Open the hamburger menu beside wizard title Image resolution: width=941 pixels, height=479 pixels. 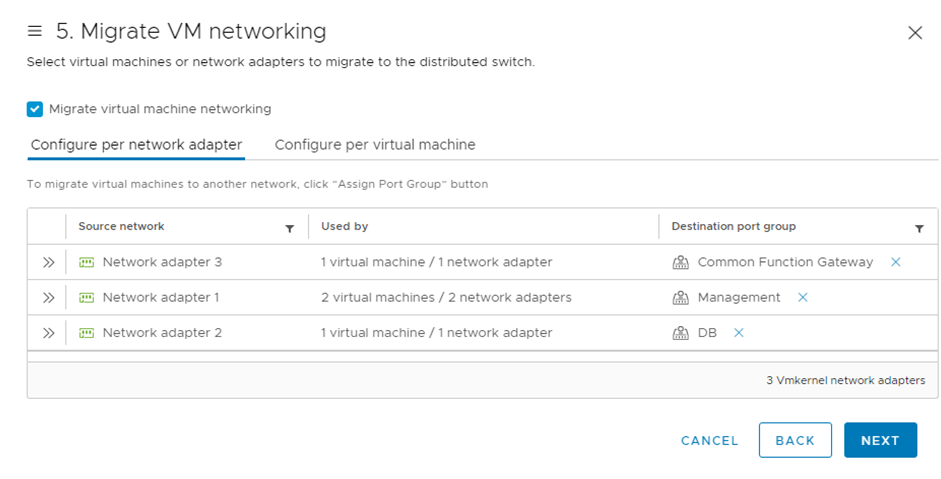click(x=35, y=32)
